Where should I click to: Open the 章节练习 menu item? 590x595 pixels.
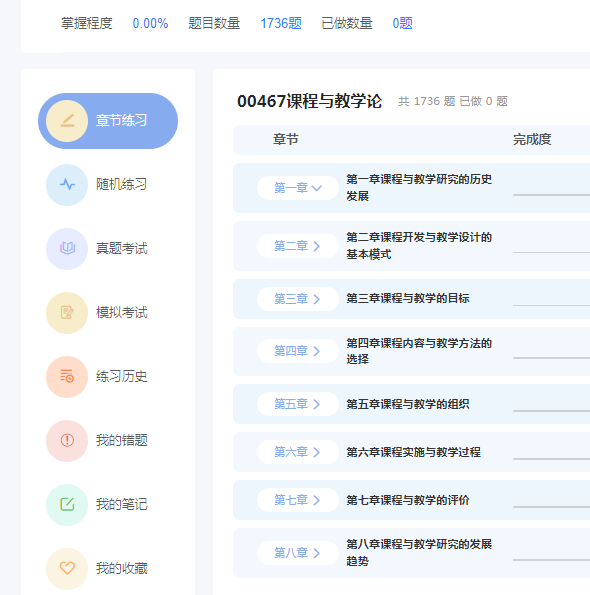[x=108, y=121]
